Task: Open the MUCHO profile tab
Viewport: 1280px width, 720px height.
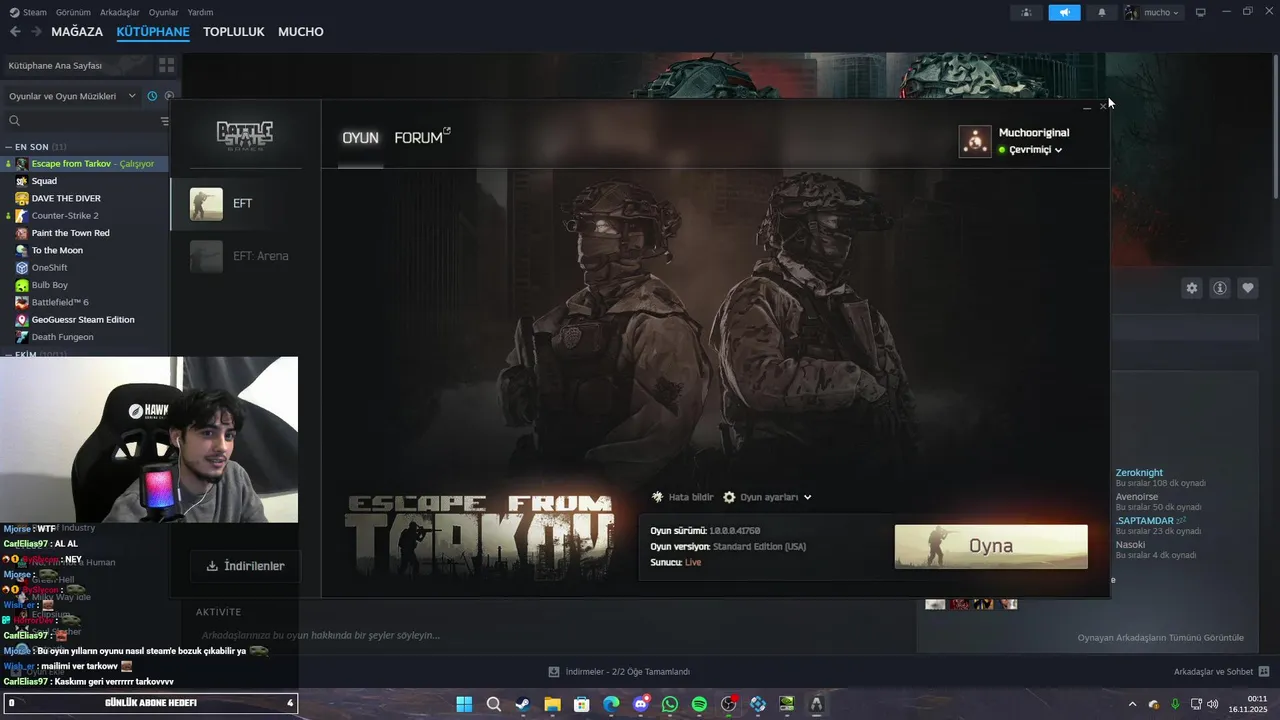Action: [301, 32]
